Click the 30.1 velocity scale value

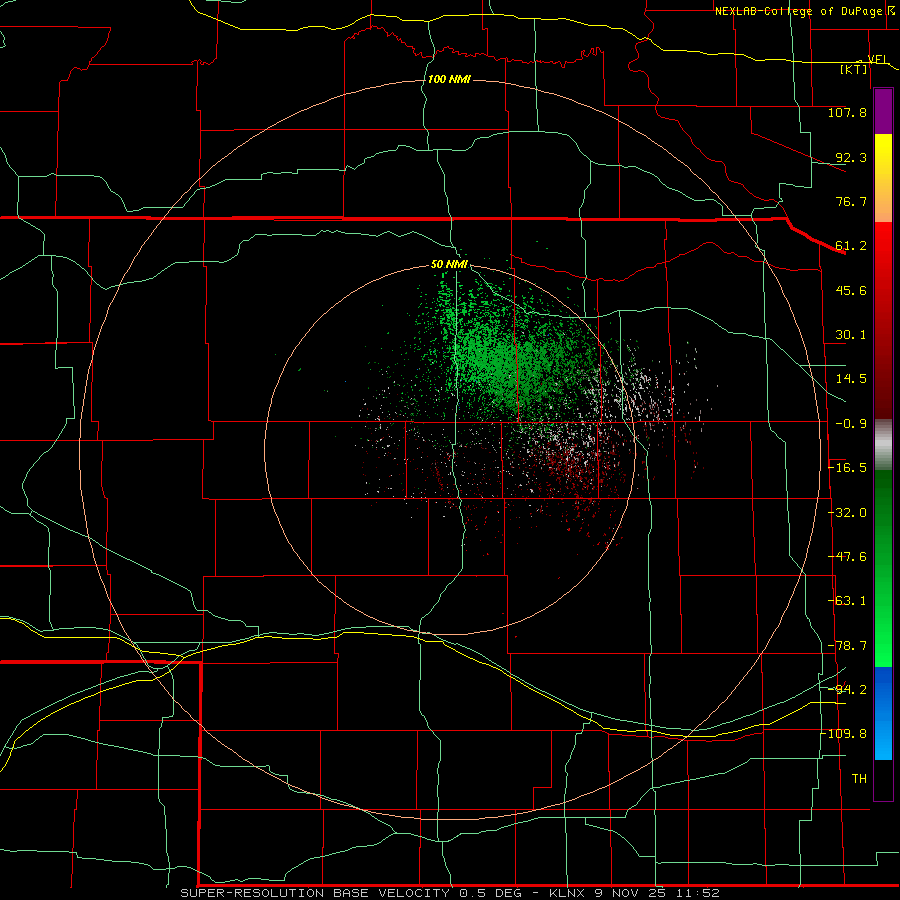point(851,335)
